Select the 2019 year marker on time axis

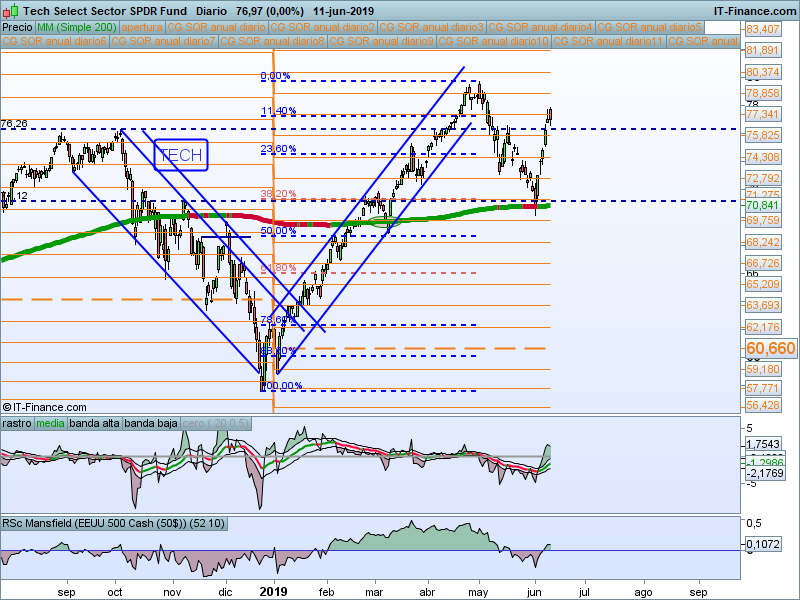click(273, 592)
